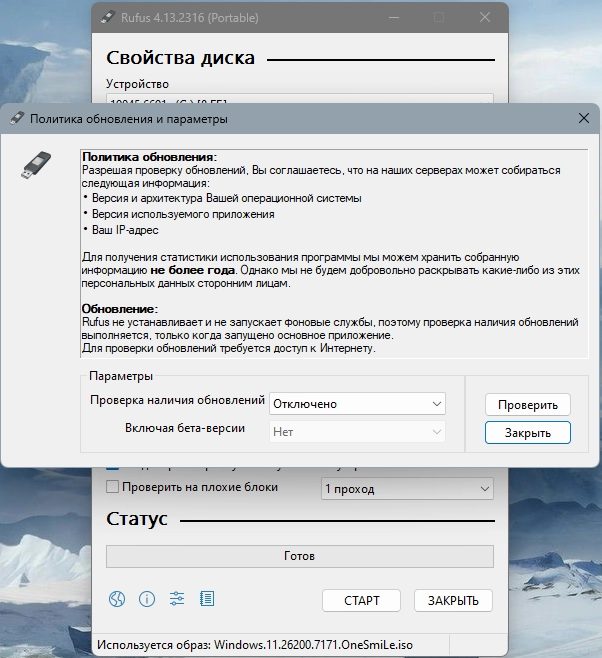Click the status bar image name text

(x=255, y=645)
